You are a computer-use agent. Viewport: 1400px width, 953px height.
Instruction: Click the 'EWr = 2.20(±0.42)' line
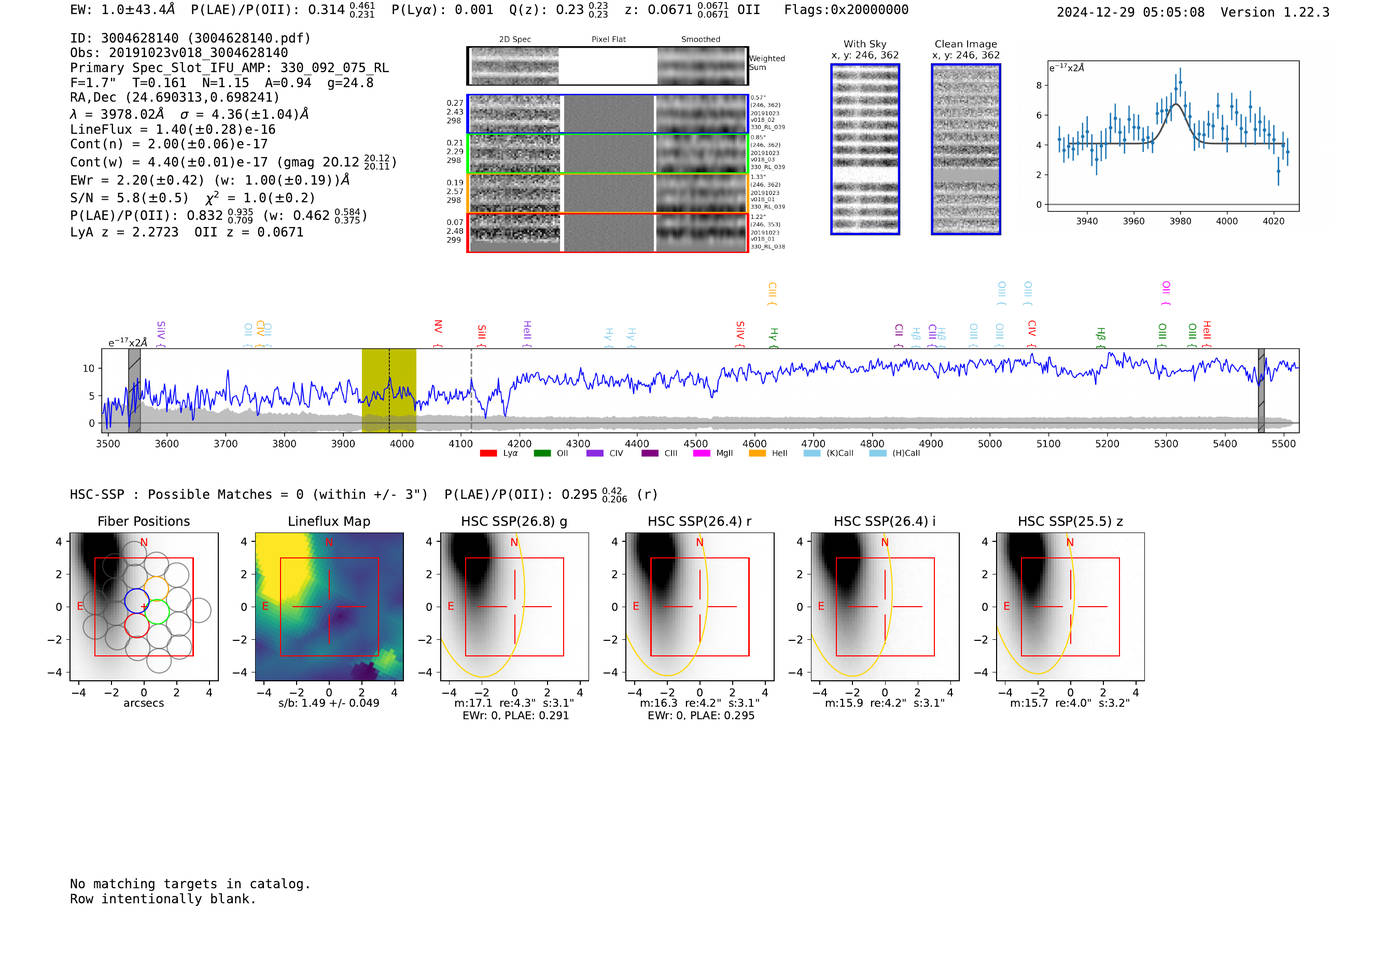coord(137,180)
